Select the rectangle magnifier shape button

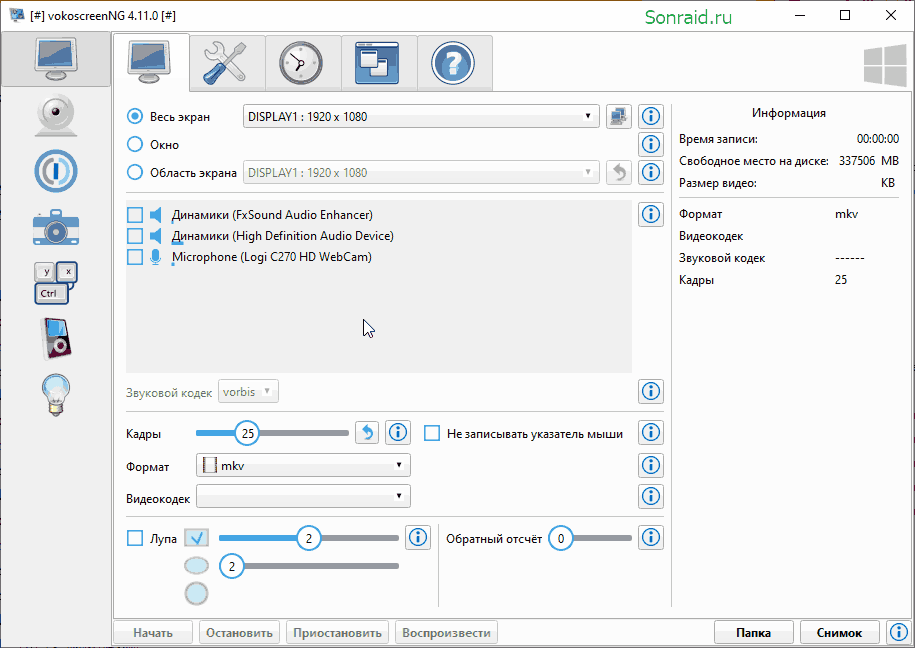[x=197, y=538]
